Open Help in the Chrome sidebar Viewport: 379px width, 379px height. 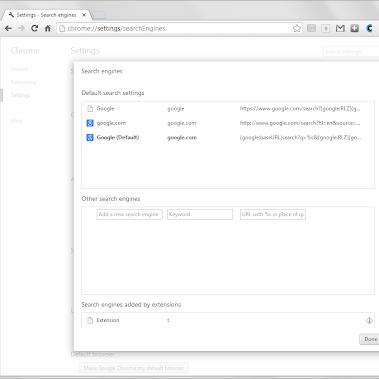click(x=17, y=121)
